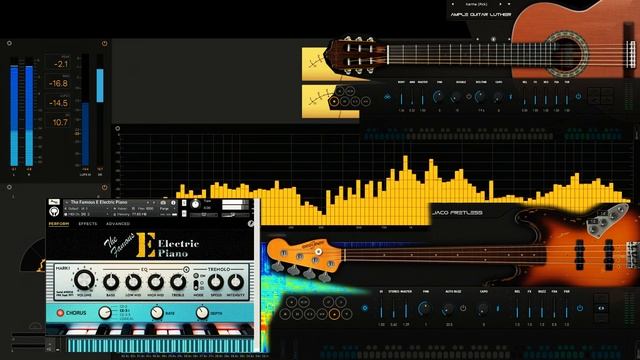This screenshot has width=640, height=360.
Task: Toggle the Chorus red button on
Action: 60,313
